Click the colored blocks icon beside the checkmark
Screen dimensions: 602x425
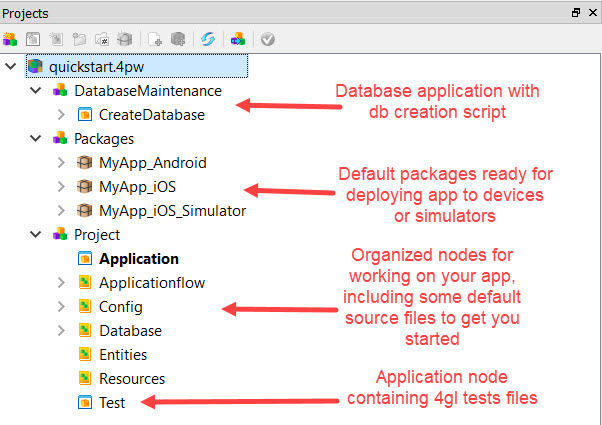coord(237,39)
